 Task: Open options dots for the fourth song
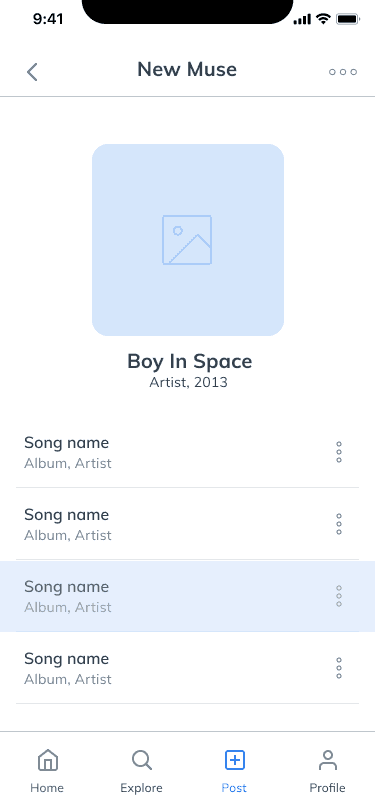pos(339,668)
